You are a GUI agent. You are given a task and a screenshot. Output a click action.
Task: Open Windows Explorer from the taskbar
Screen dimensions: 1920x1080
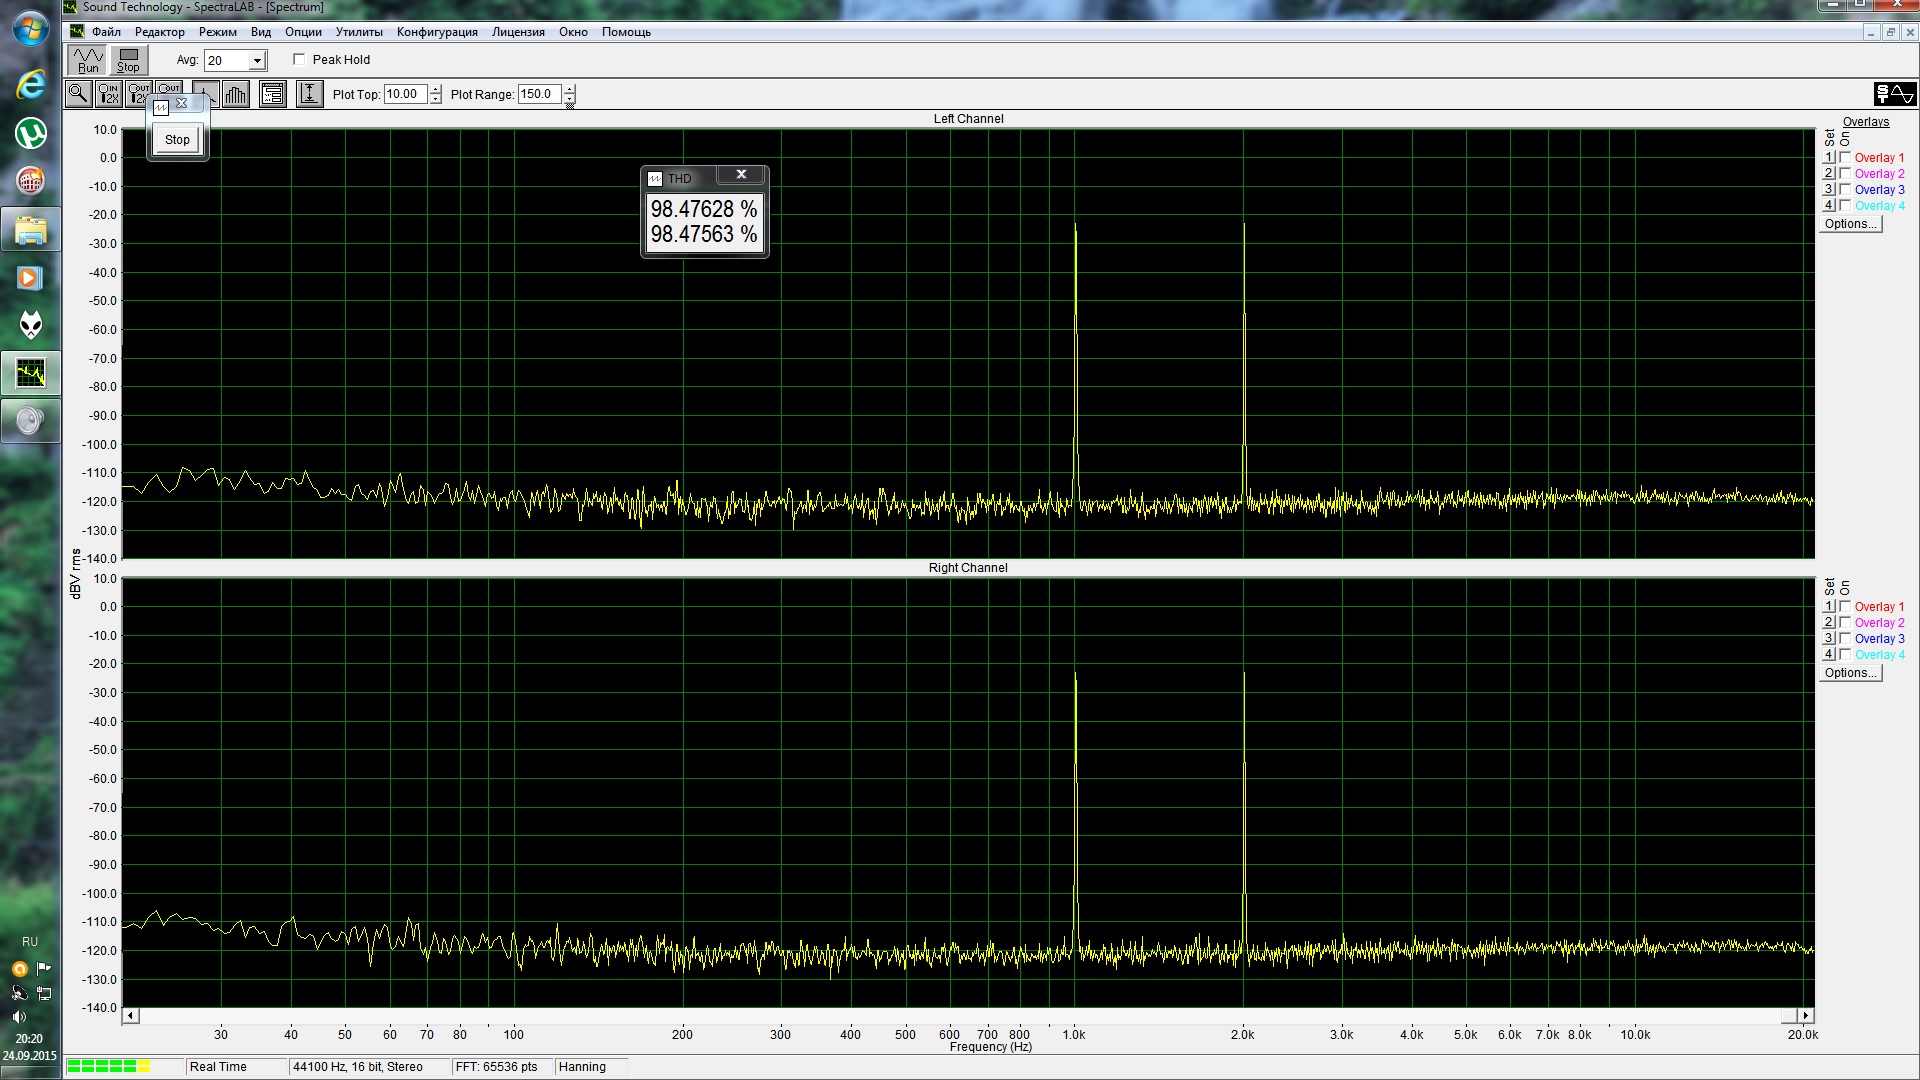(31, 230)
